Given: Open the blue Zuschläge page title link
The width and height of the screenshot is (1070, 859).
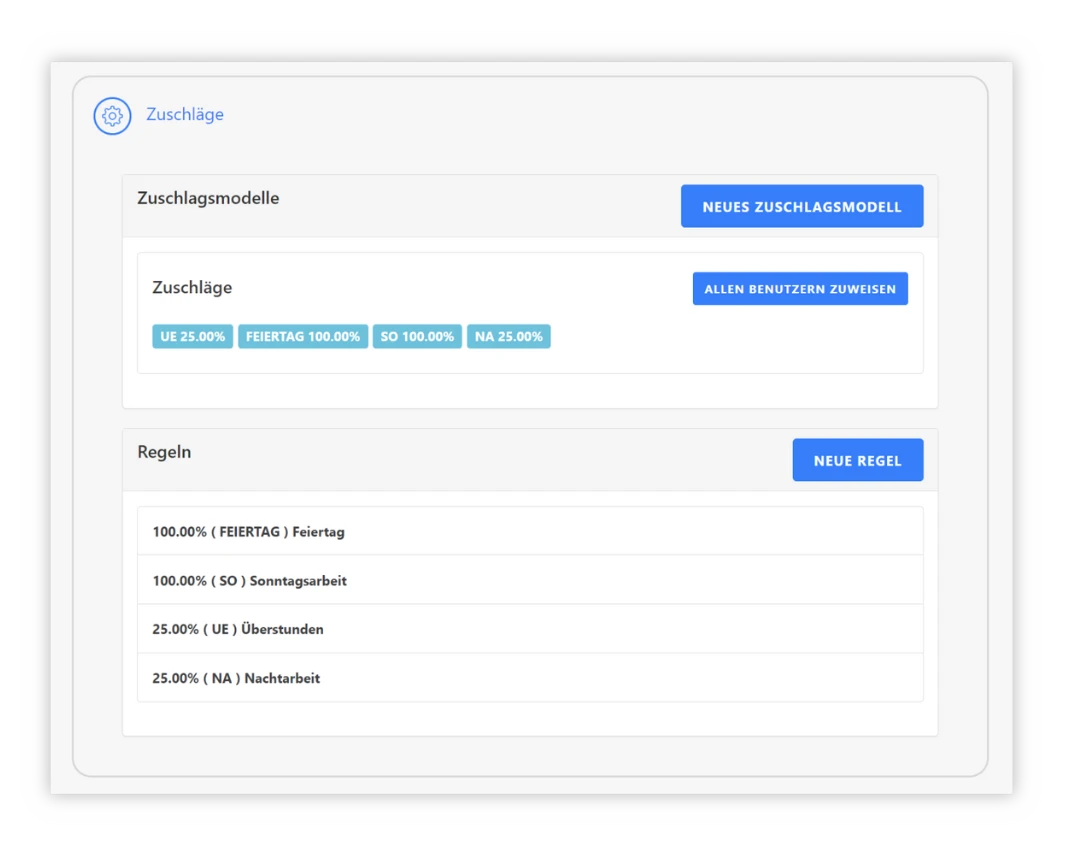Looking at the screenshot, I should pos(185,115).
